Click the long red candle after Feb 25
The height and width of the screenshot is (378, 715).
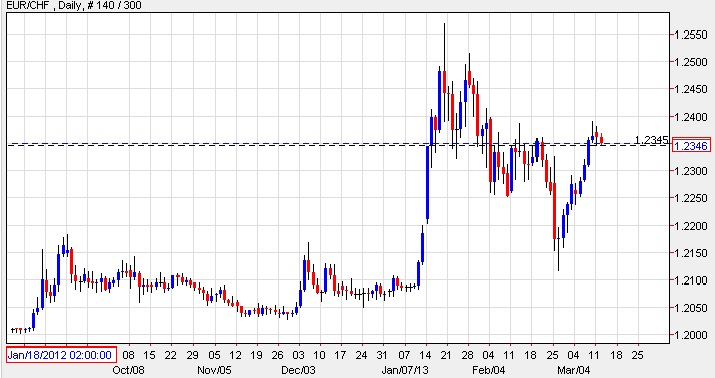[554, 211]
